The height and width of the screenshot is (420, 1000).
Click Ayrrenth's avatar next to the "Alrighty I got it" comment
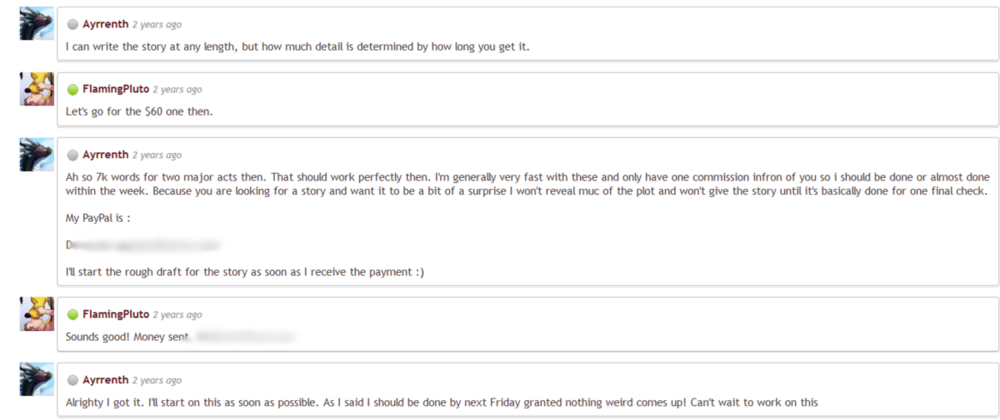click(36, 380)
